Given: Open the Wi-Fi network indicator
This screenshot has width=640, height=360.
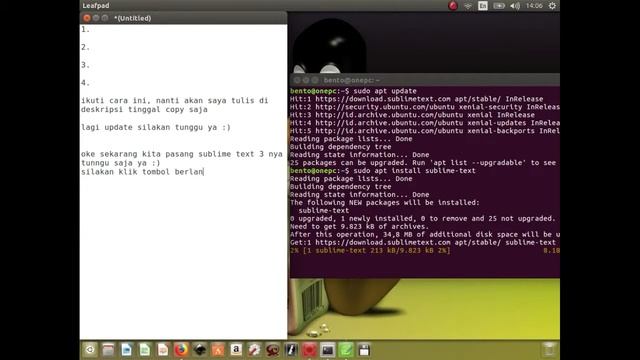Looking at the screenshot, I should (468, 6).
